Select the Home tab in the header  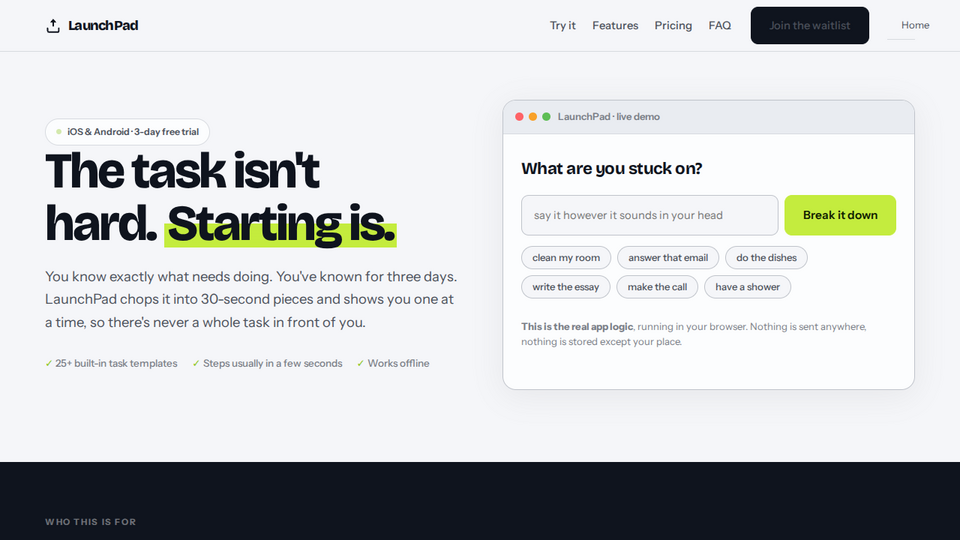(x=915, y=25)
